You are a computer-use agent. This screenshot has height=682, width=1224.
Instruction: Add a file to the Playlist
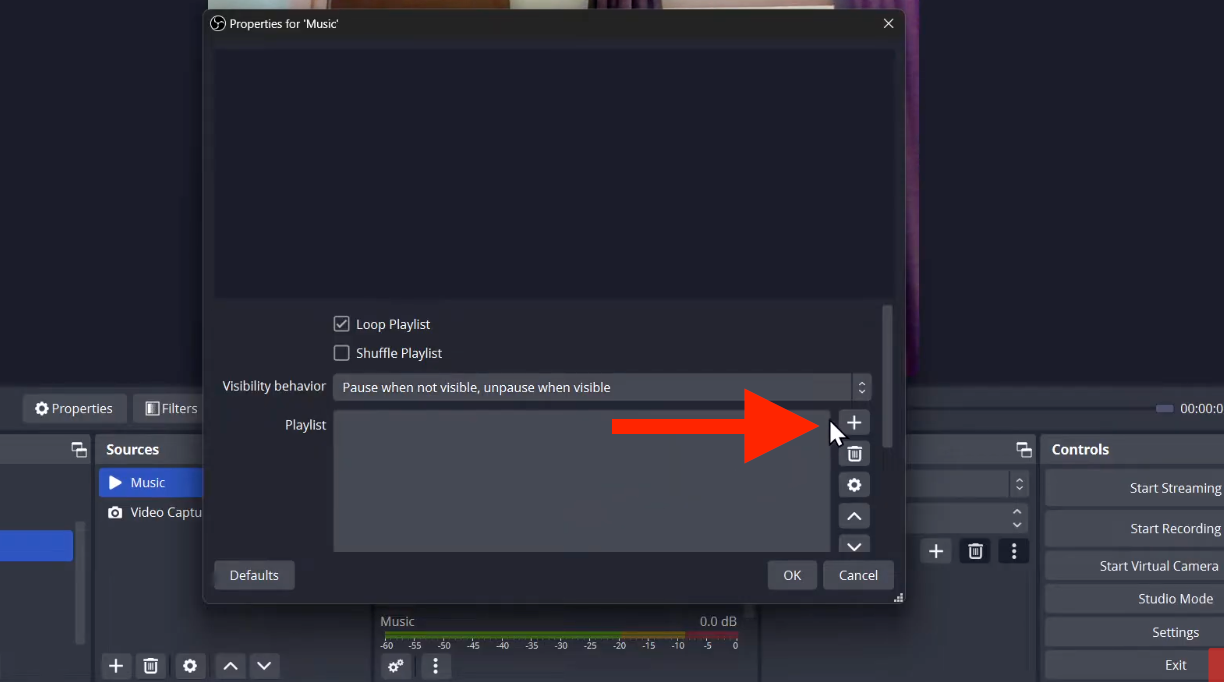tap(854, 423)
